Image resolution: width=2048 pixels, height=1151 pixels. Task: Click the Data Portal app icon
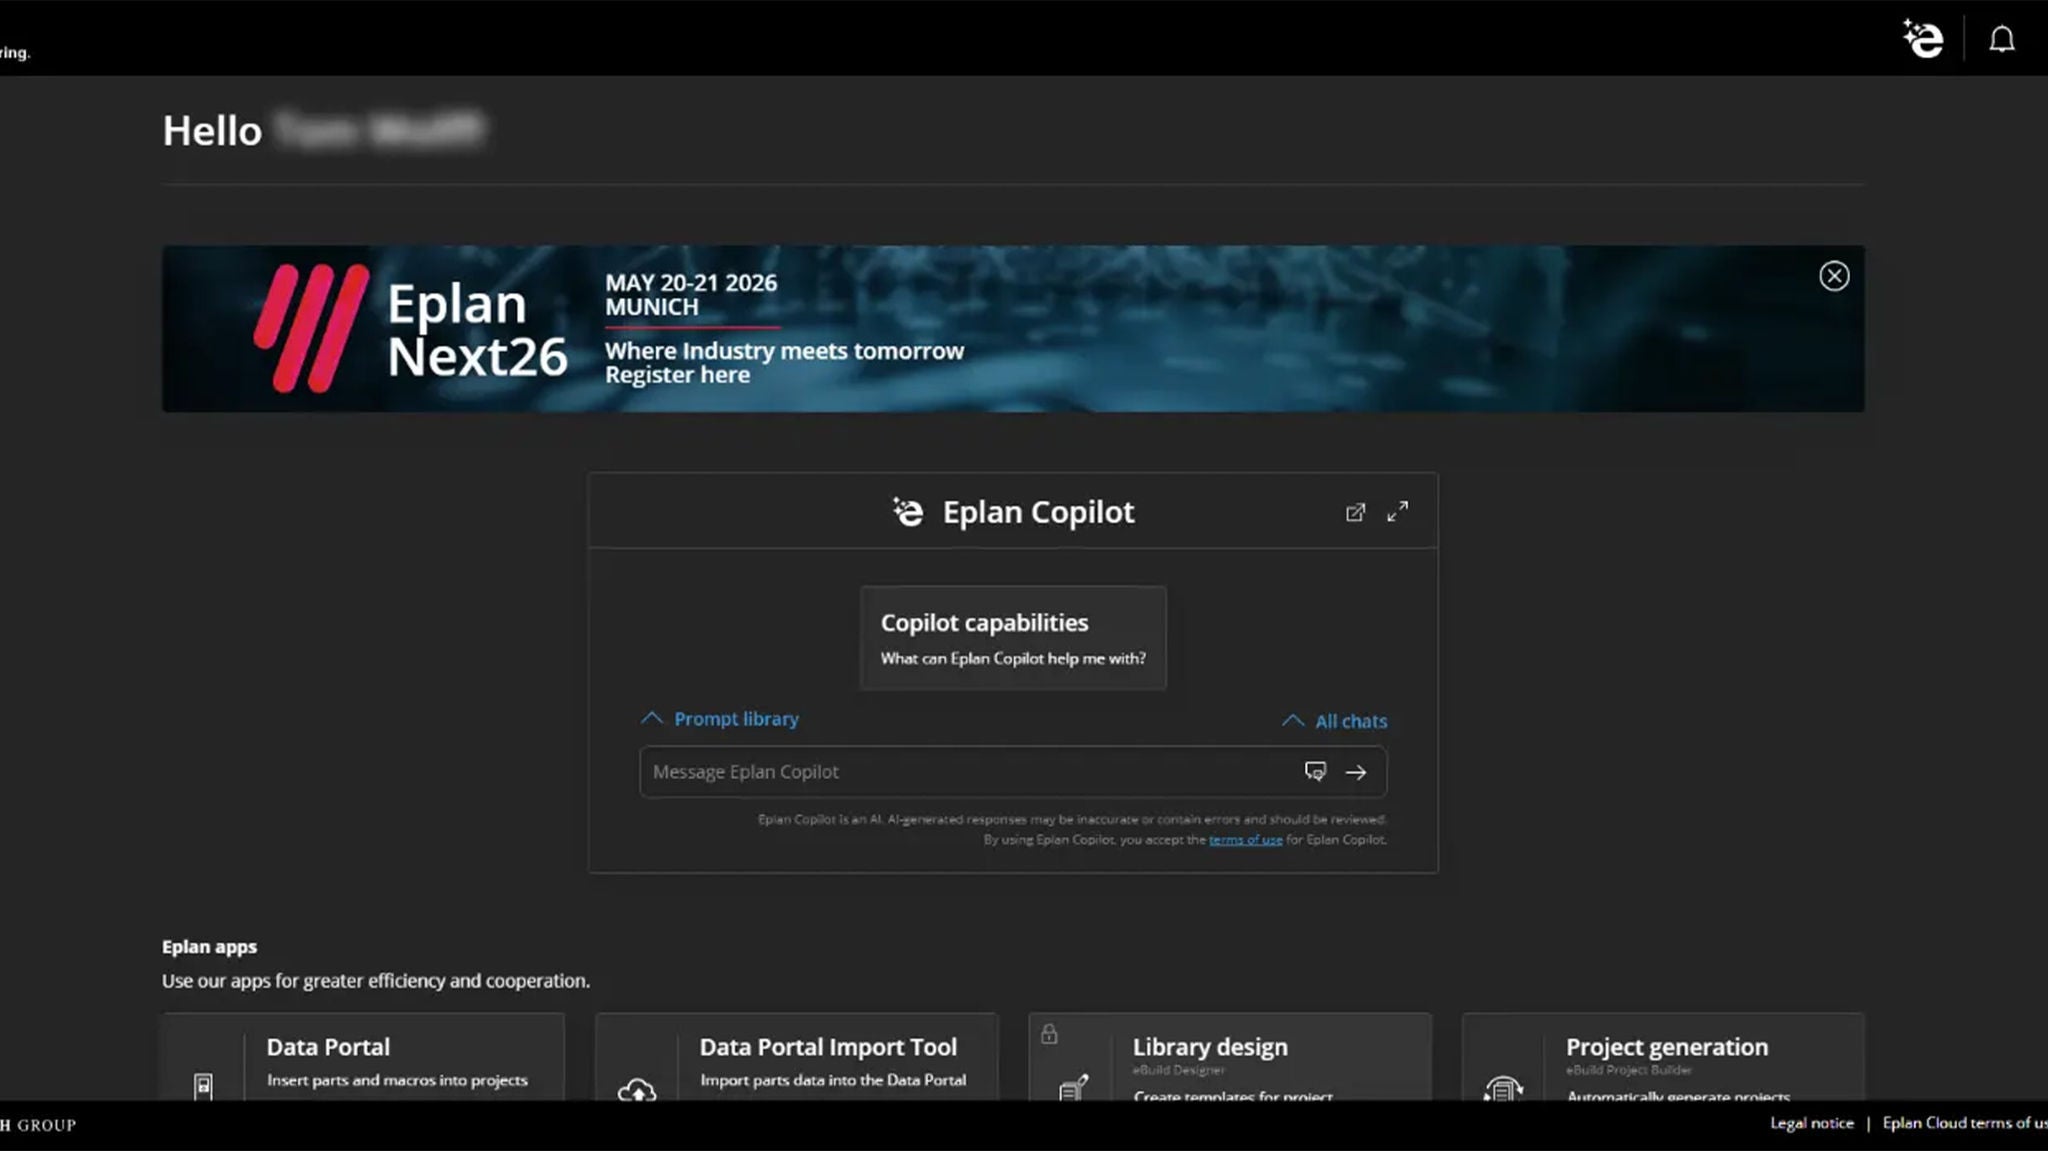click(203, 1086)
